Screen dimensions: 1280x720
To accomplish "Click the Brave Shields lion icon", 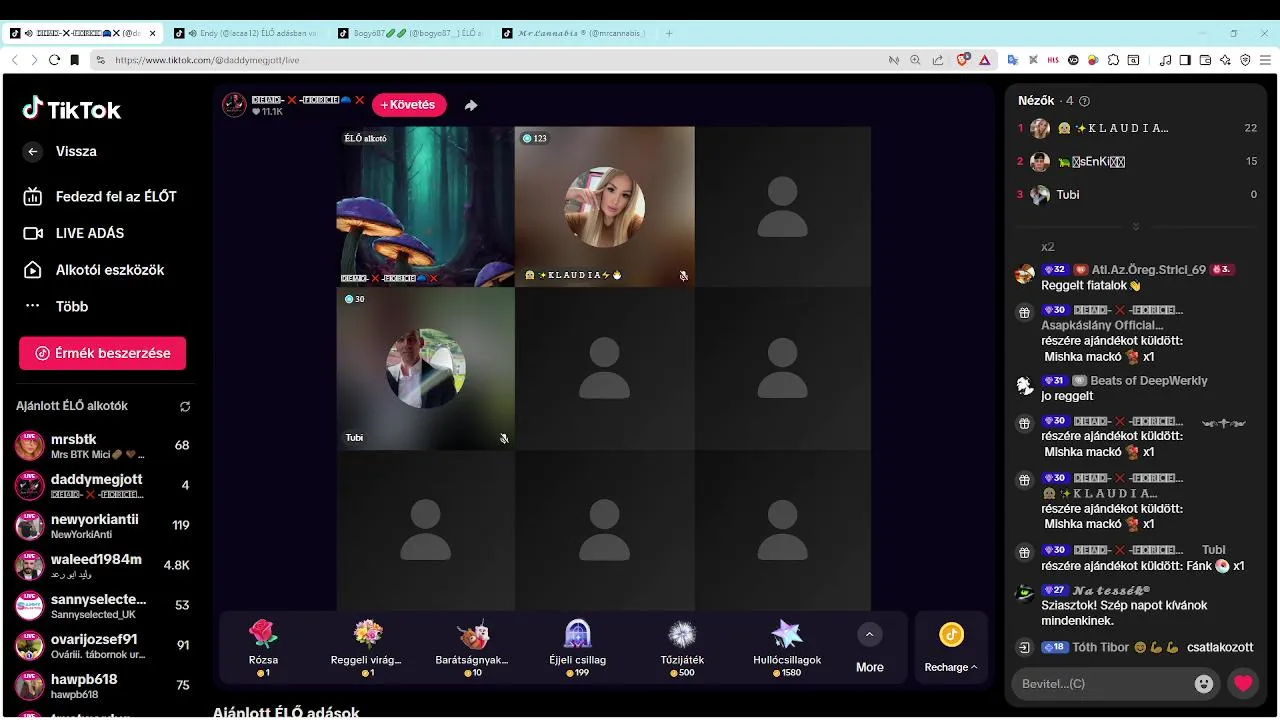I will click(x=963, y=60).
